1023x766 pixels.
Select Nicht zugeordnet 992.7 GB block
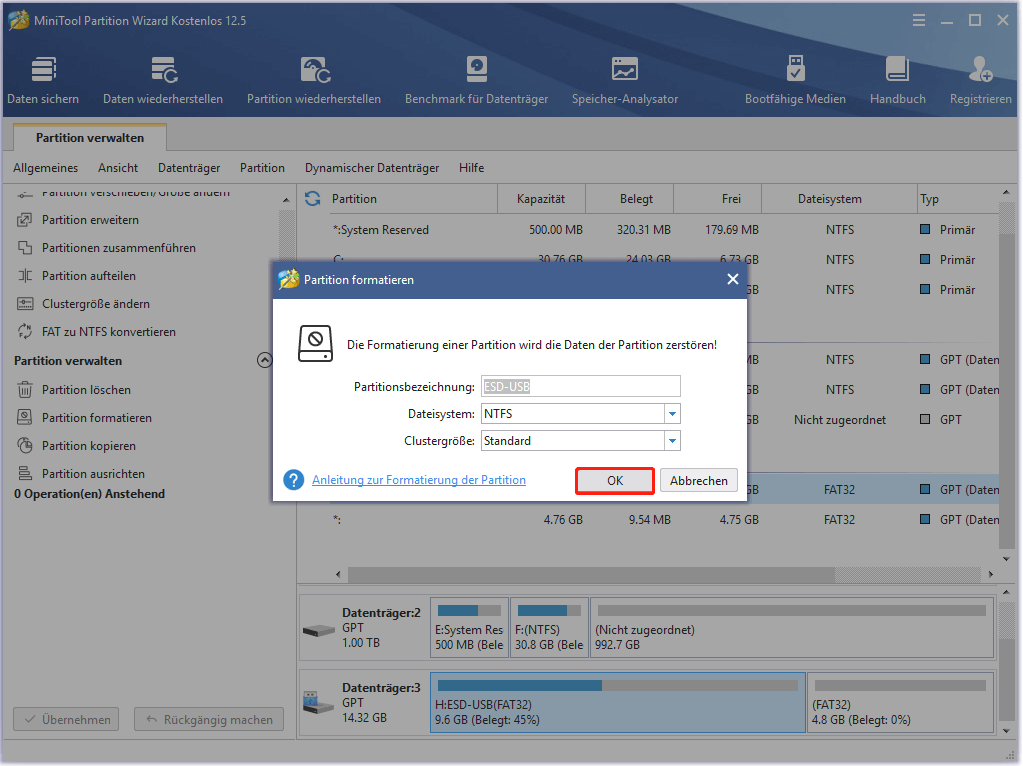792,628
